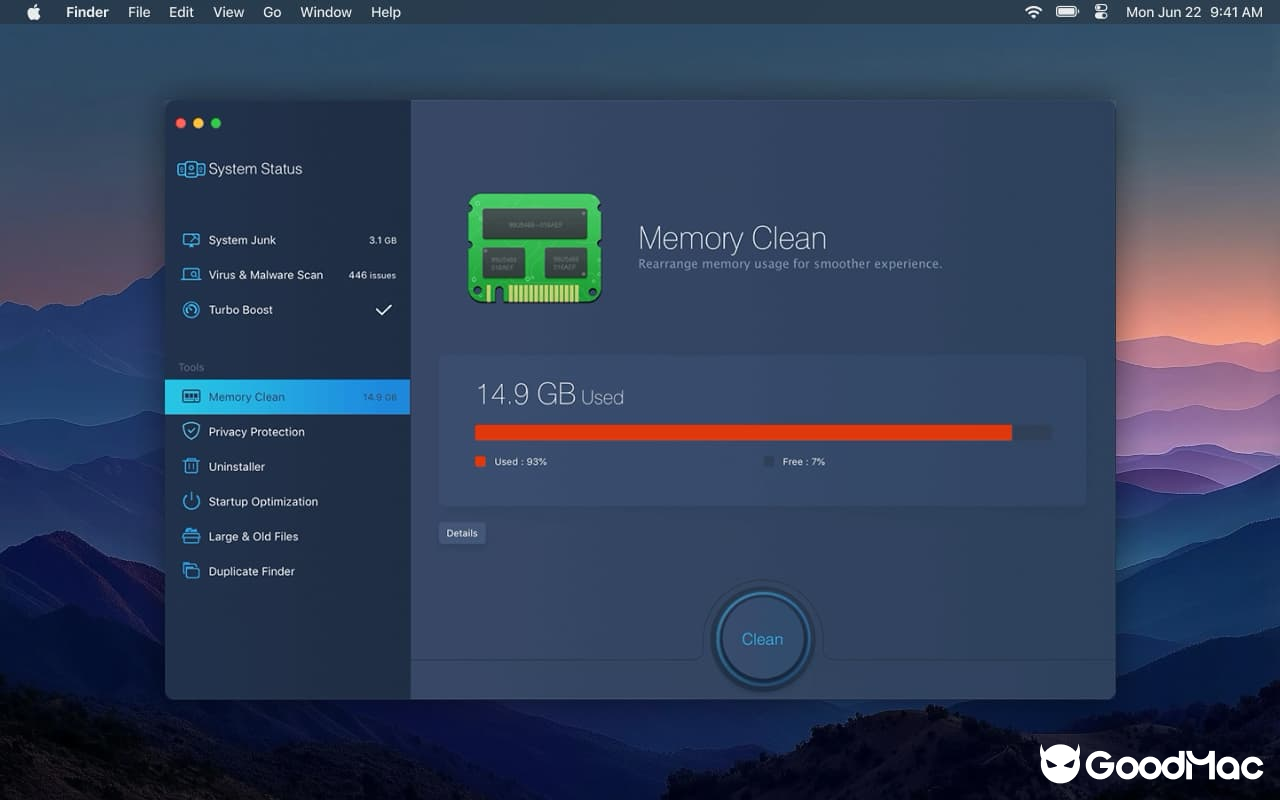Click the red memory usage bar

pos(743,432)
